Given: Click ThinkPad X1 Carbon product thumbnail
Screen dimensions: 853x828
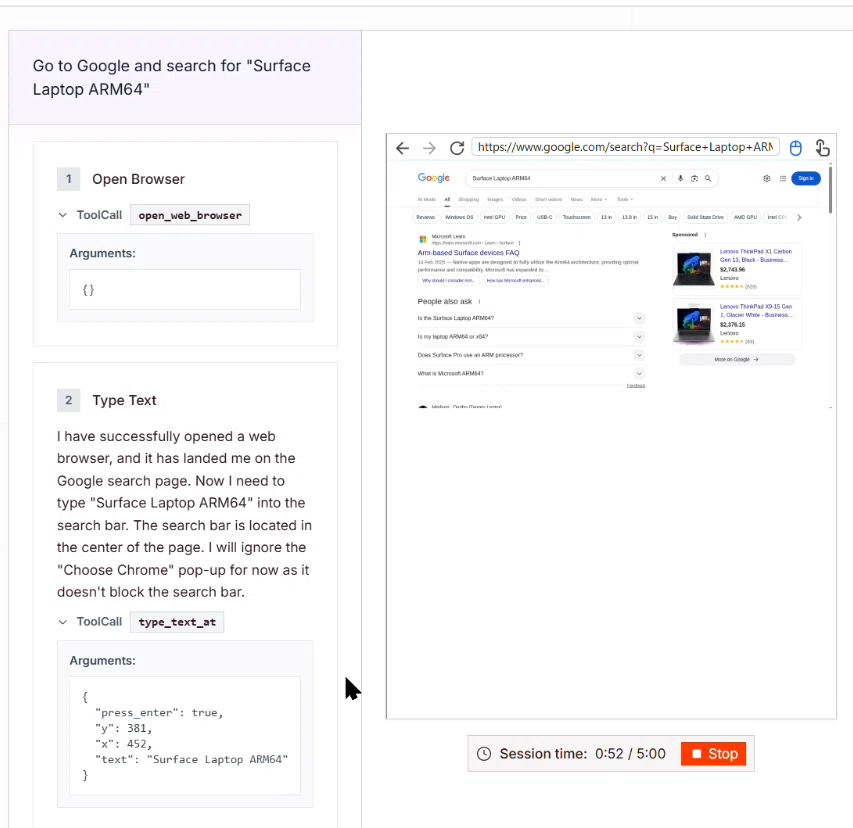Looking at the screenshot, I should (x=694, y=268).
